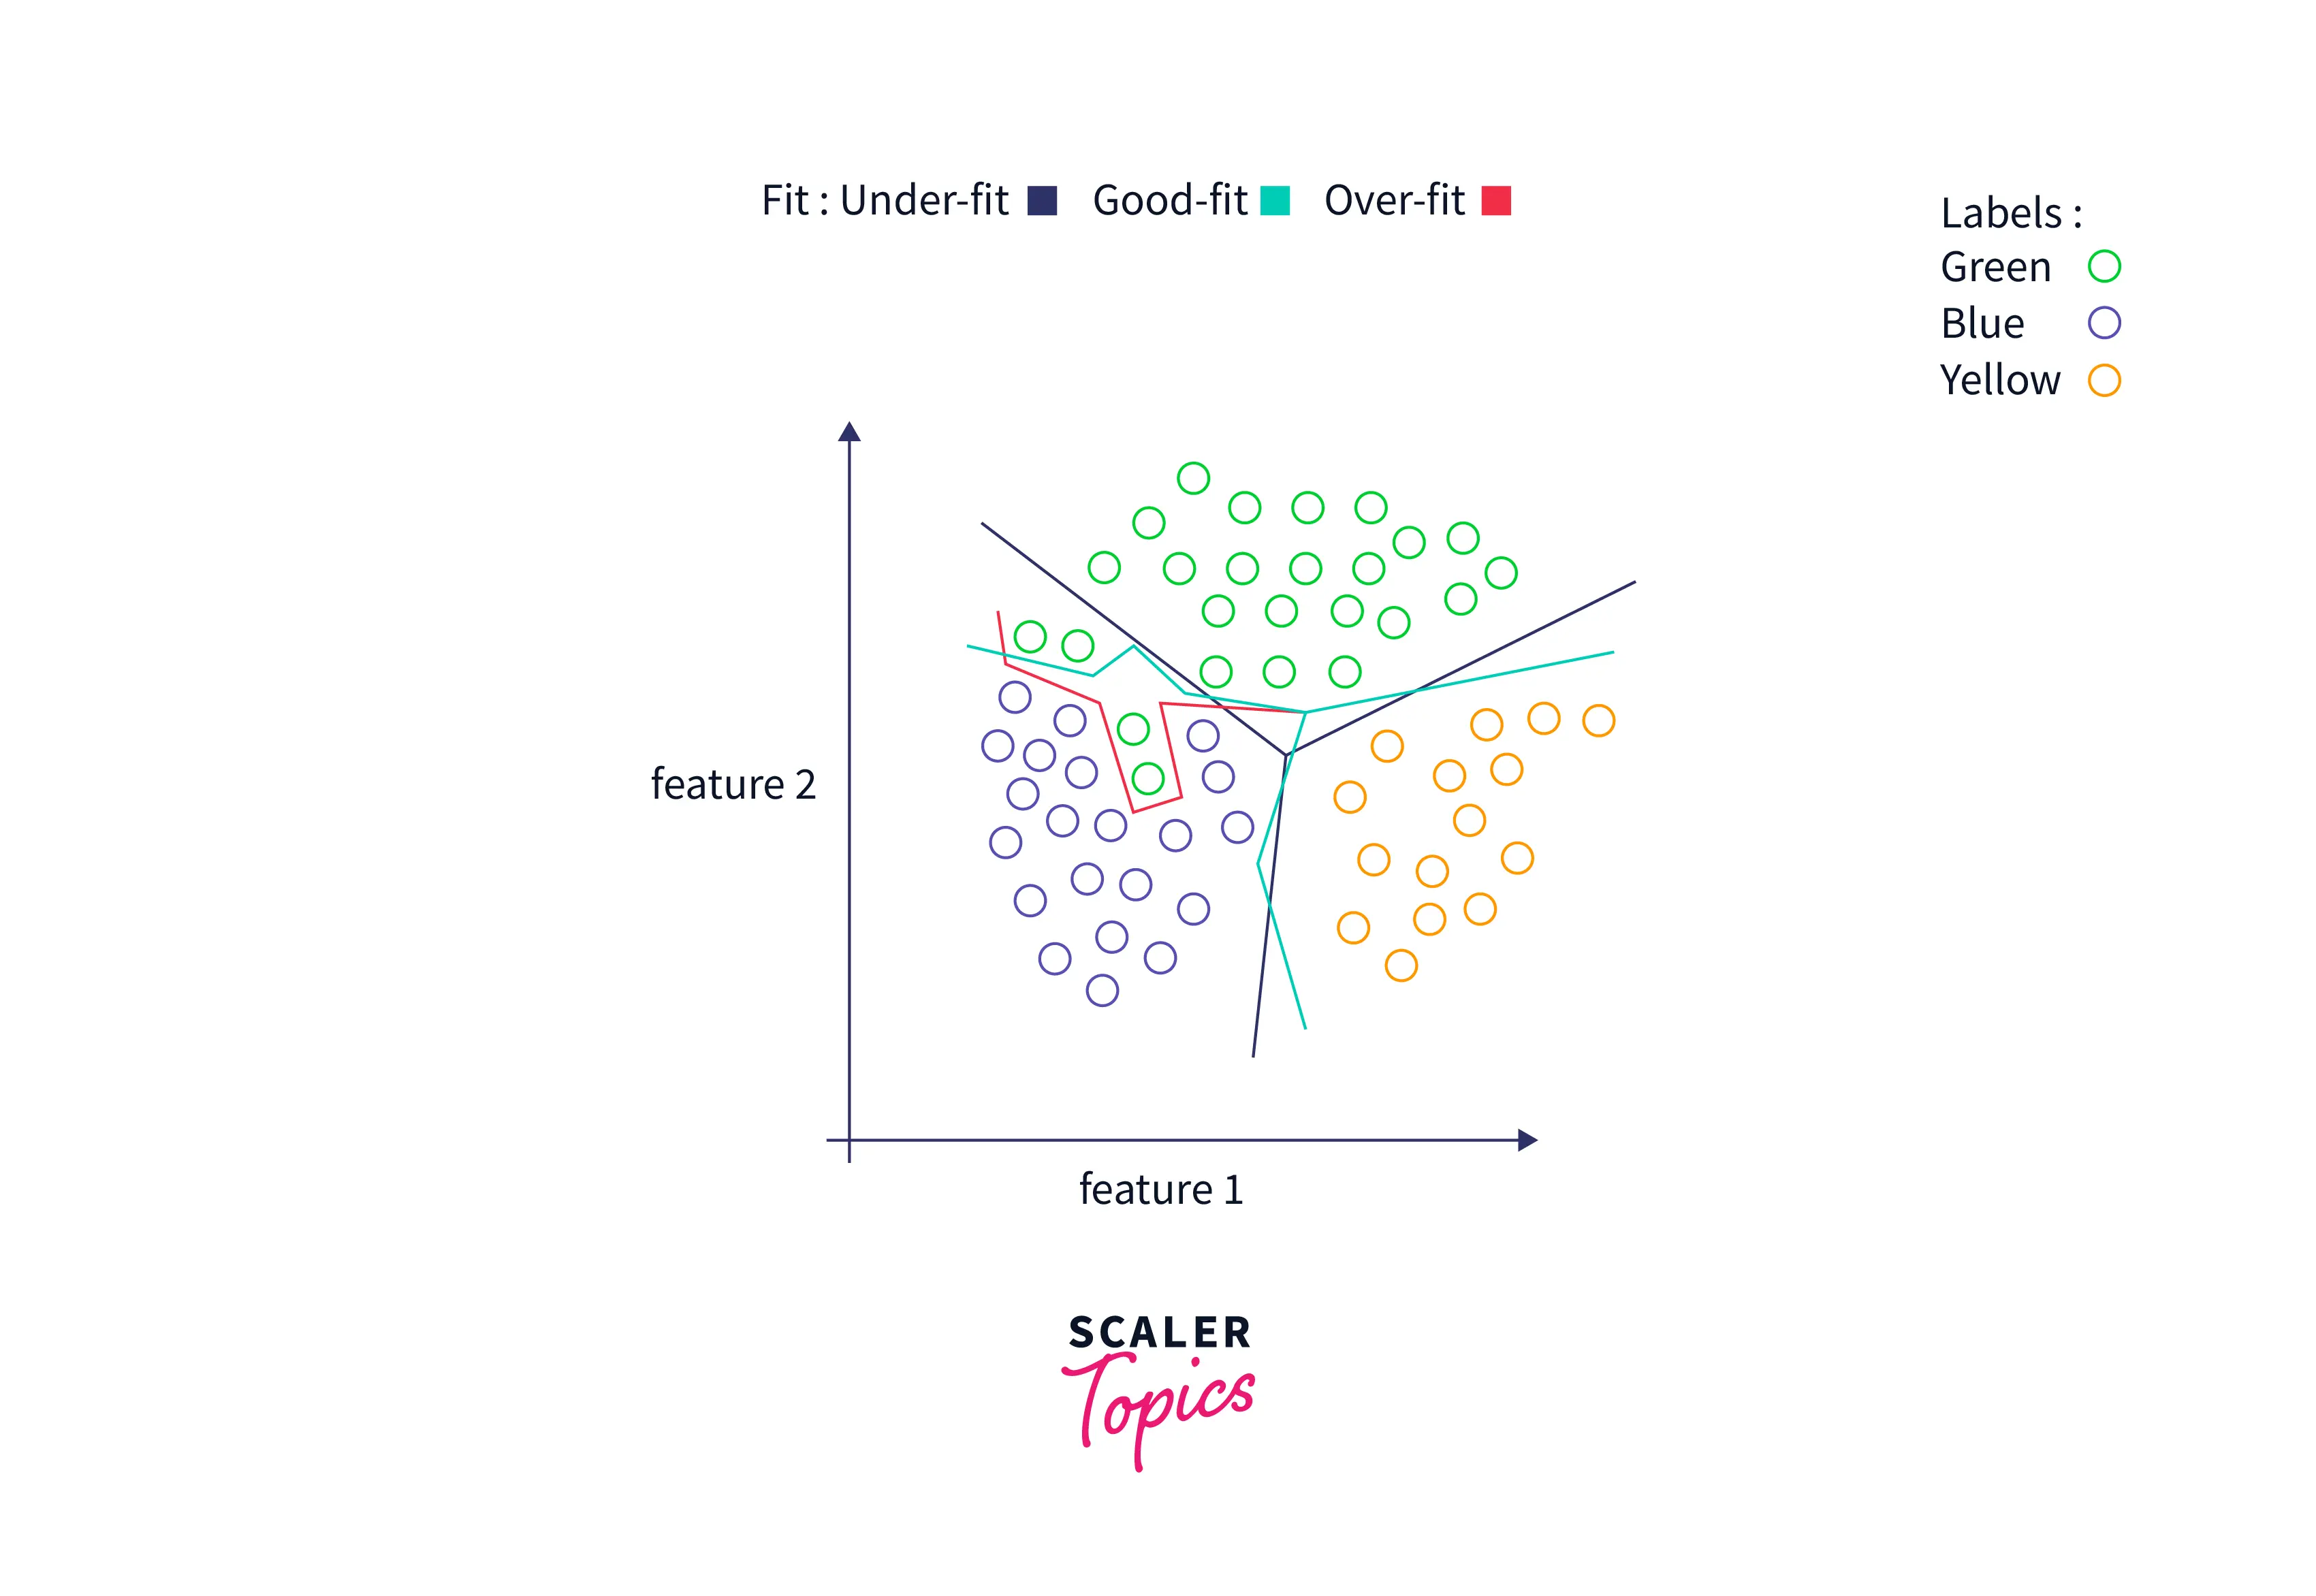Click the "Over-fit" legend text
2316x1596 pixels.
[x=1394, y=201]
